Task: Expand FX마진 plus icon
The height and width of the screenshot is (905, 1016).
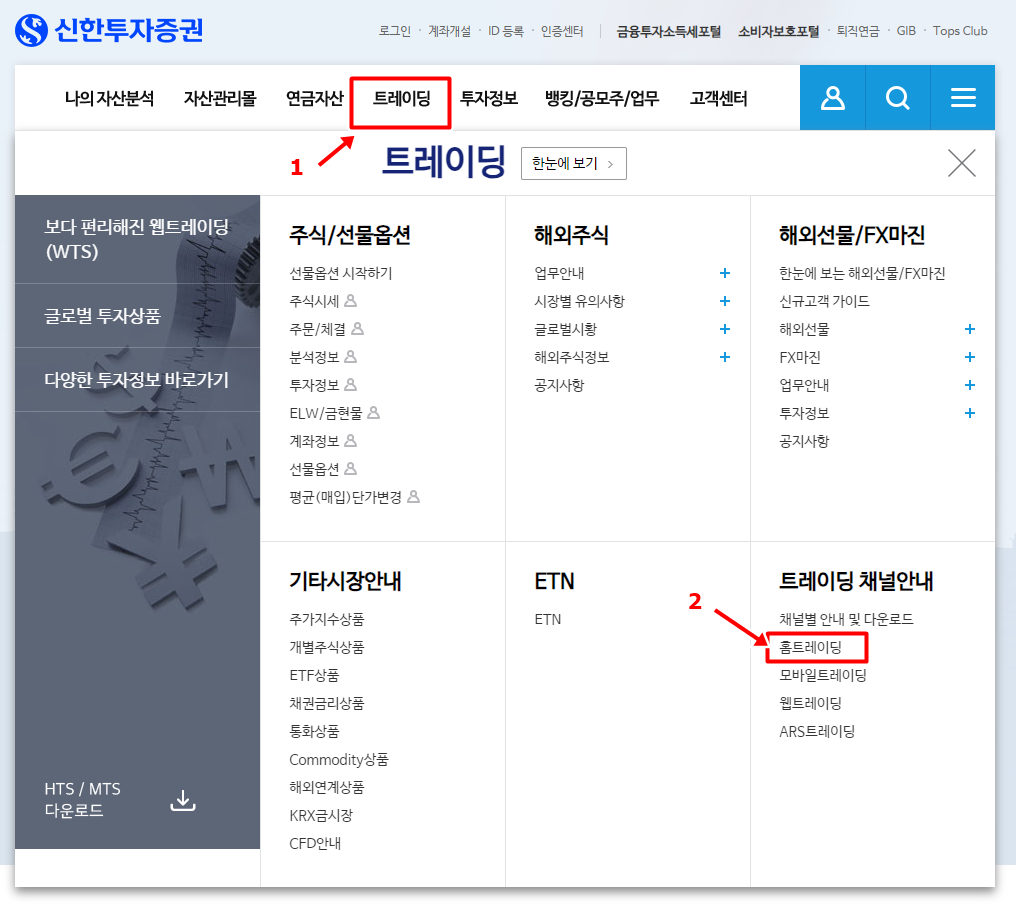Action: click(970, 357)
